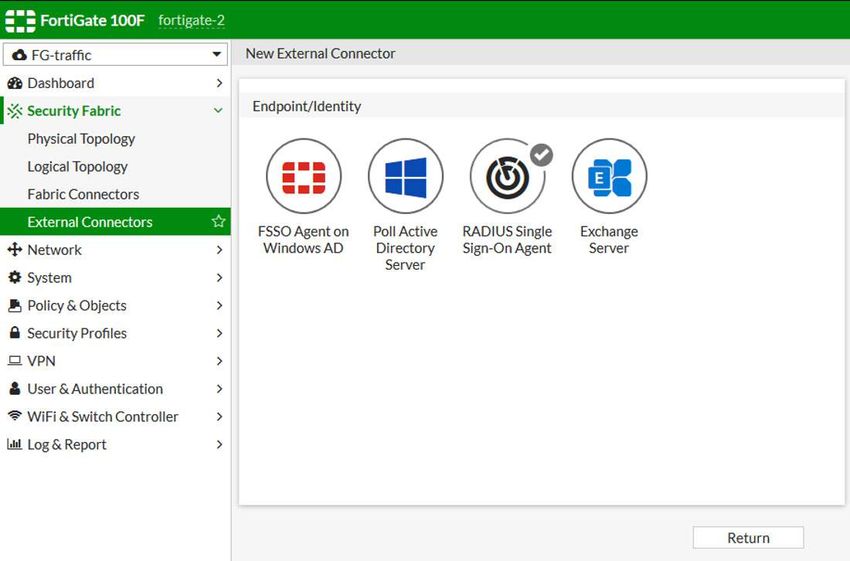This screenshot has width=850, height=561.
Task: Open the Network menu label
Action: [54, 249]
